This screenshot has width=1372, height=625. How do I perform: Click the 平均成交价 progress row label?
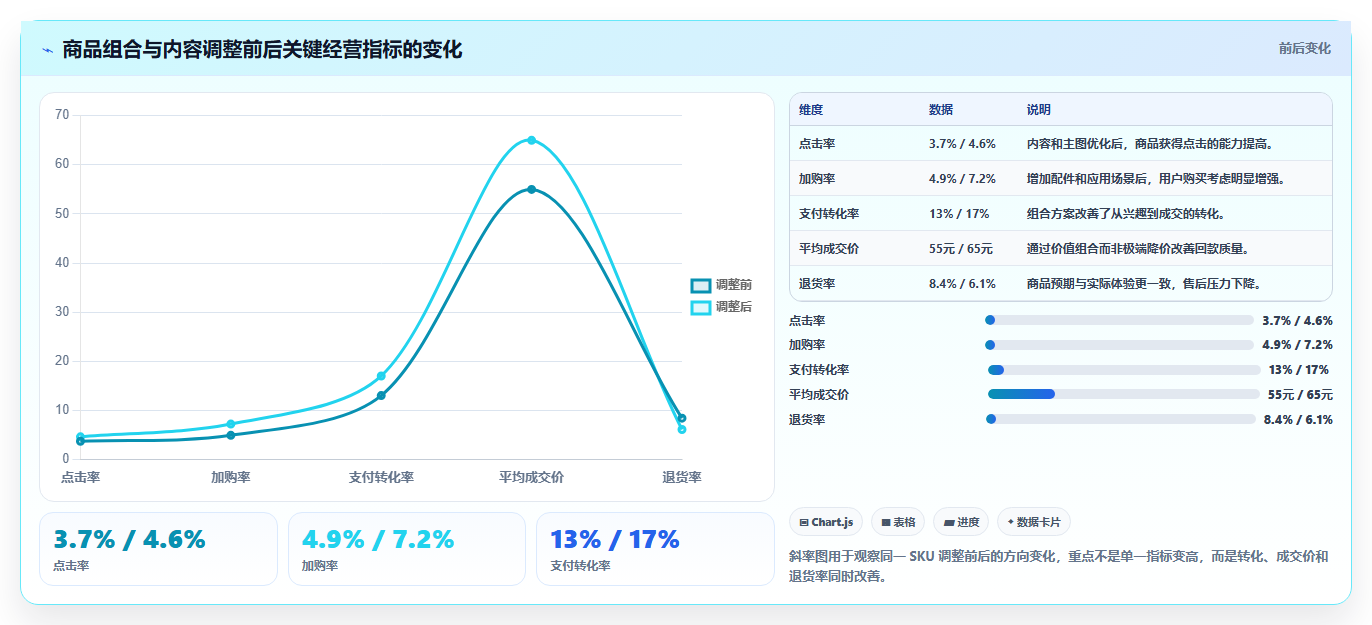coord(819,395)
